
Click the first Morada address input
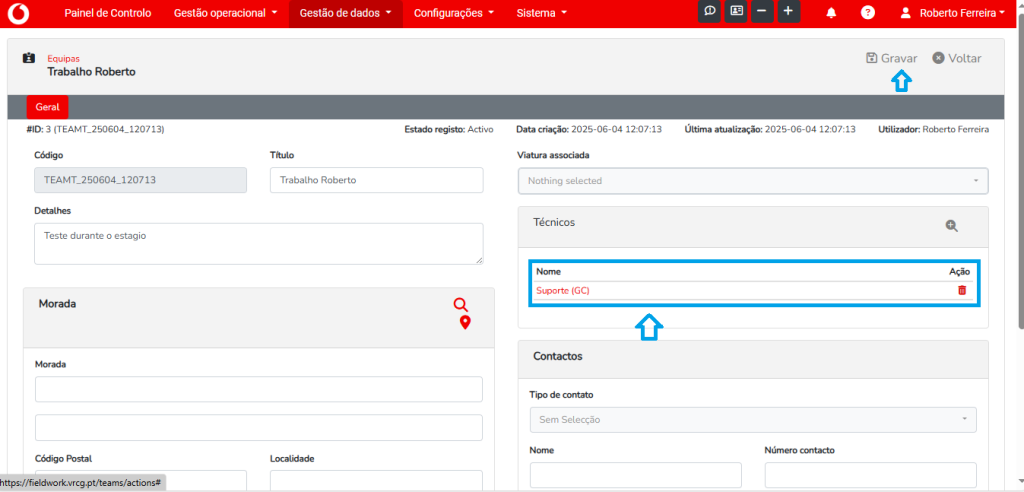point(259,389)
